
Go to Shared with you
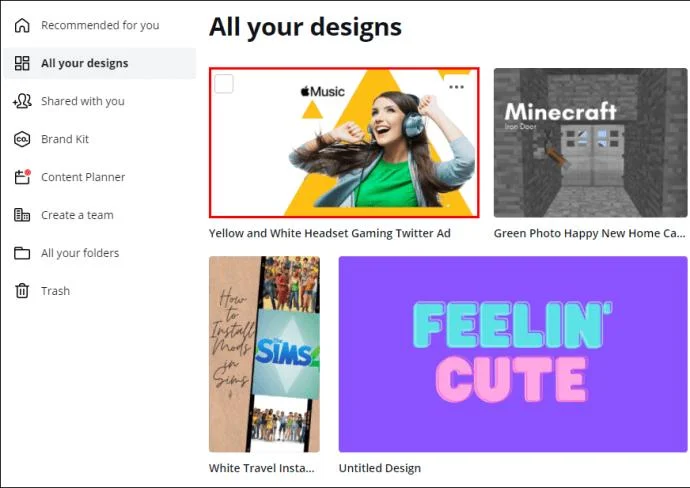100,101
